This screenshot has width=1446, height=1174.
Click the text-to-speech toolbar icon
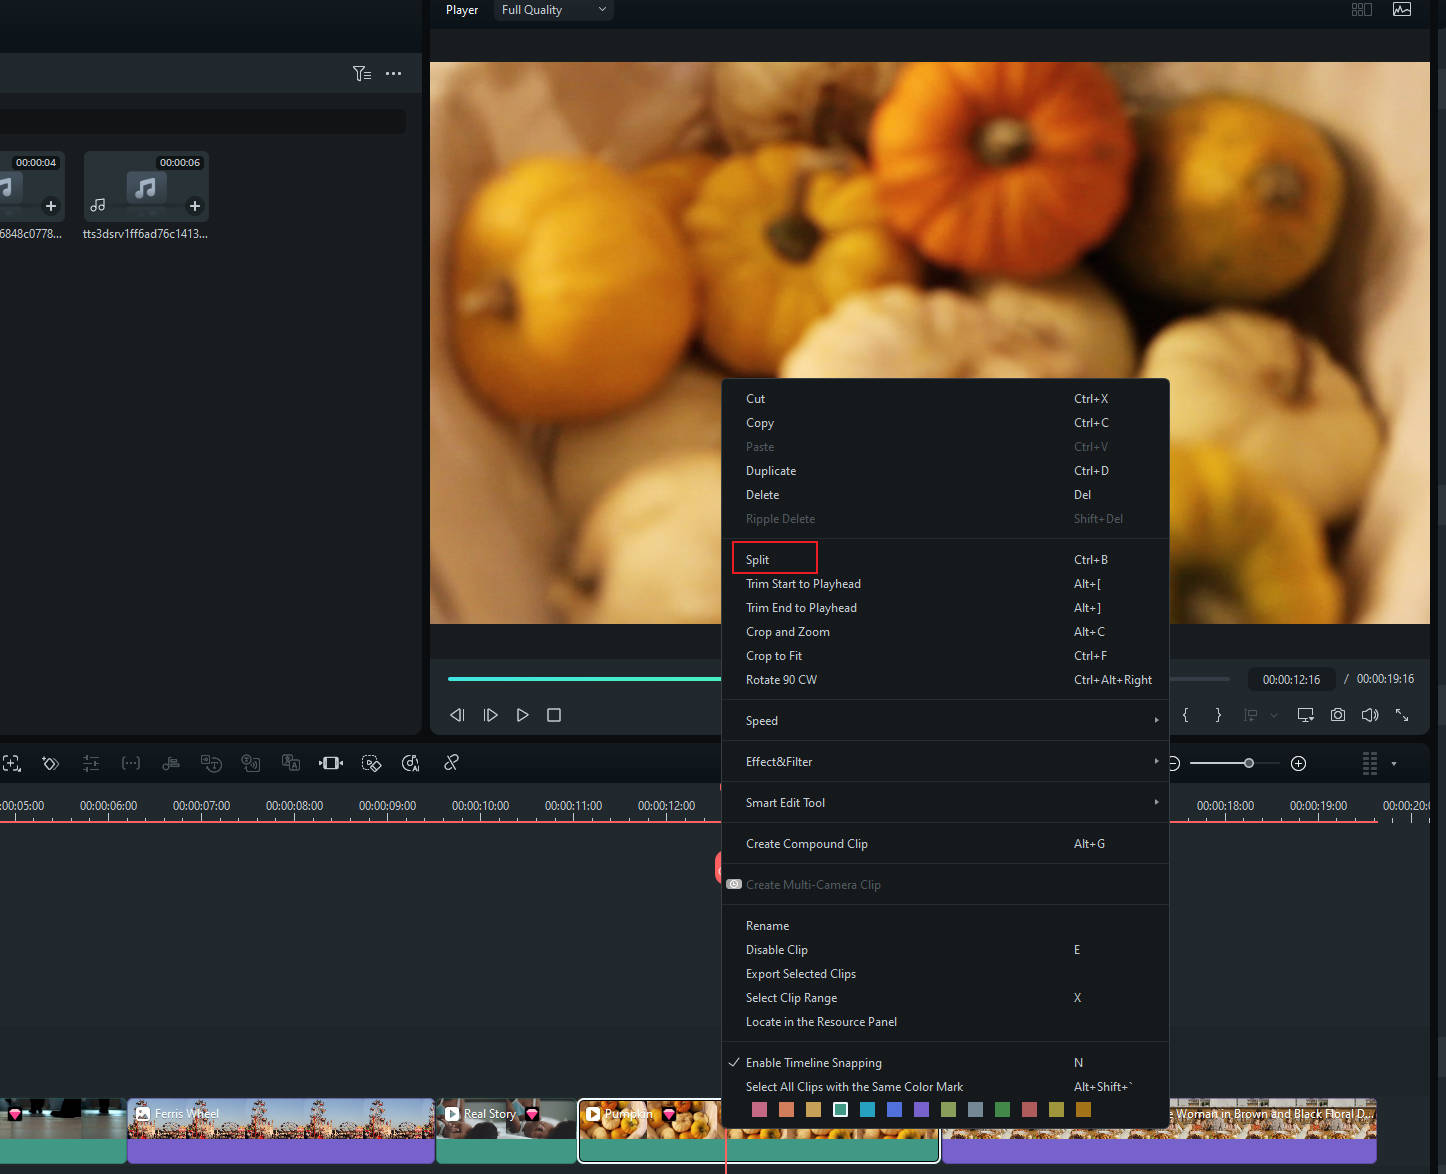coord(251,763)
